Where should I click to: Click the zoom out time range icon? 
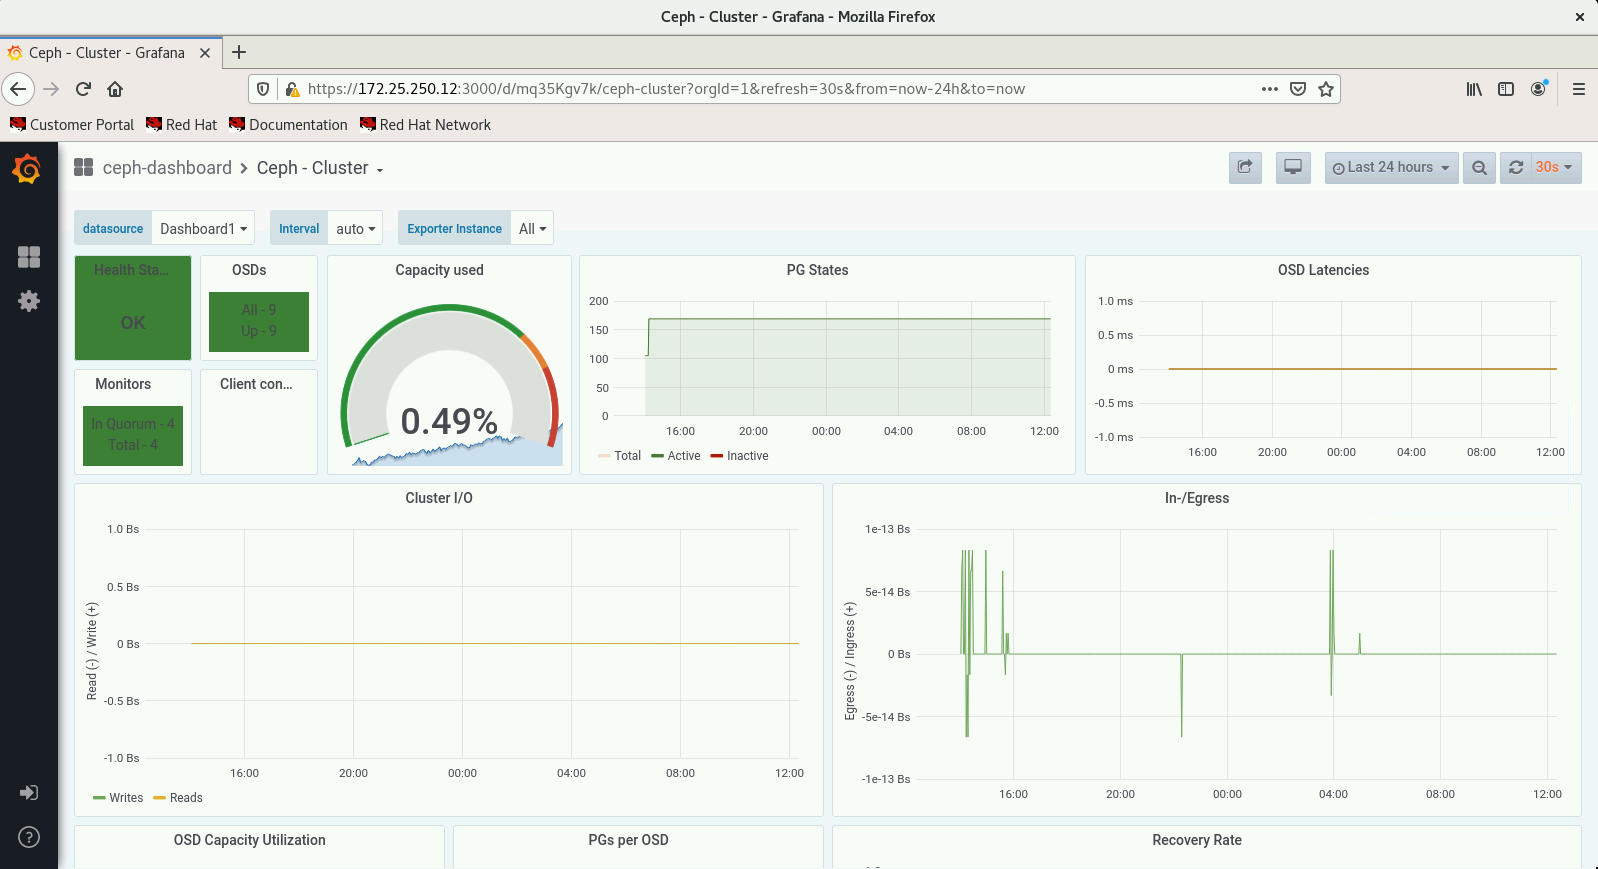tap(1479, 168)
